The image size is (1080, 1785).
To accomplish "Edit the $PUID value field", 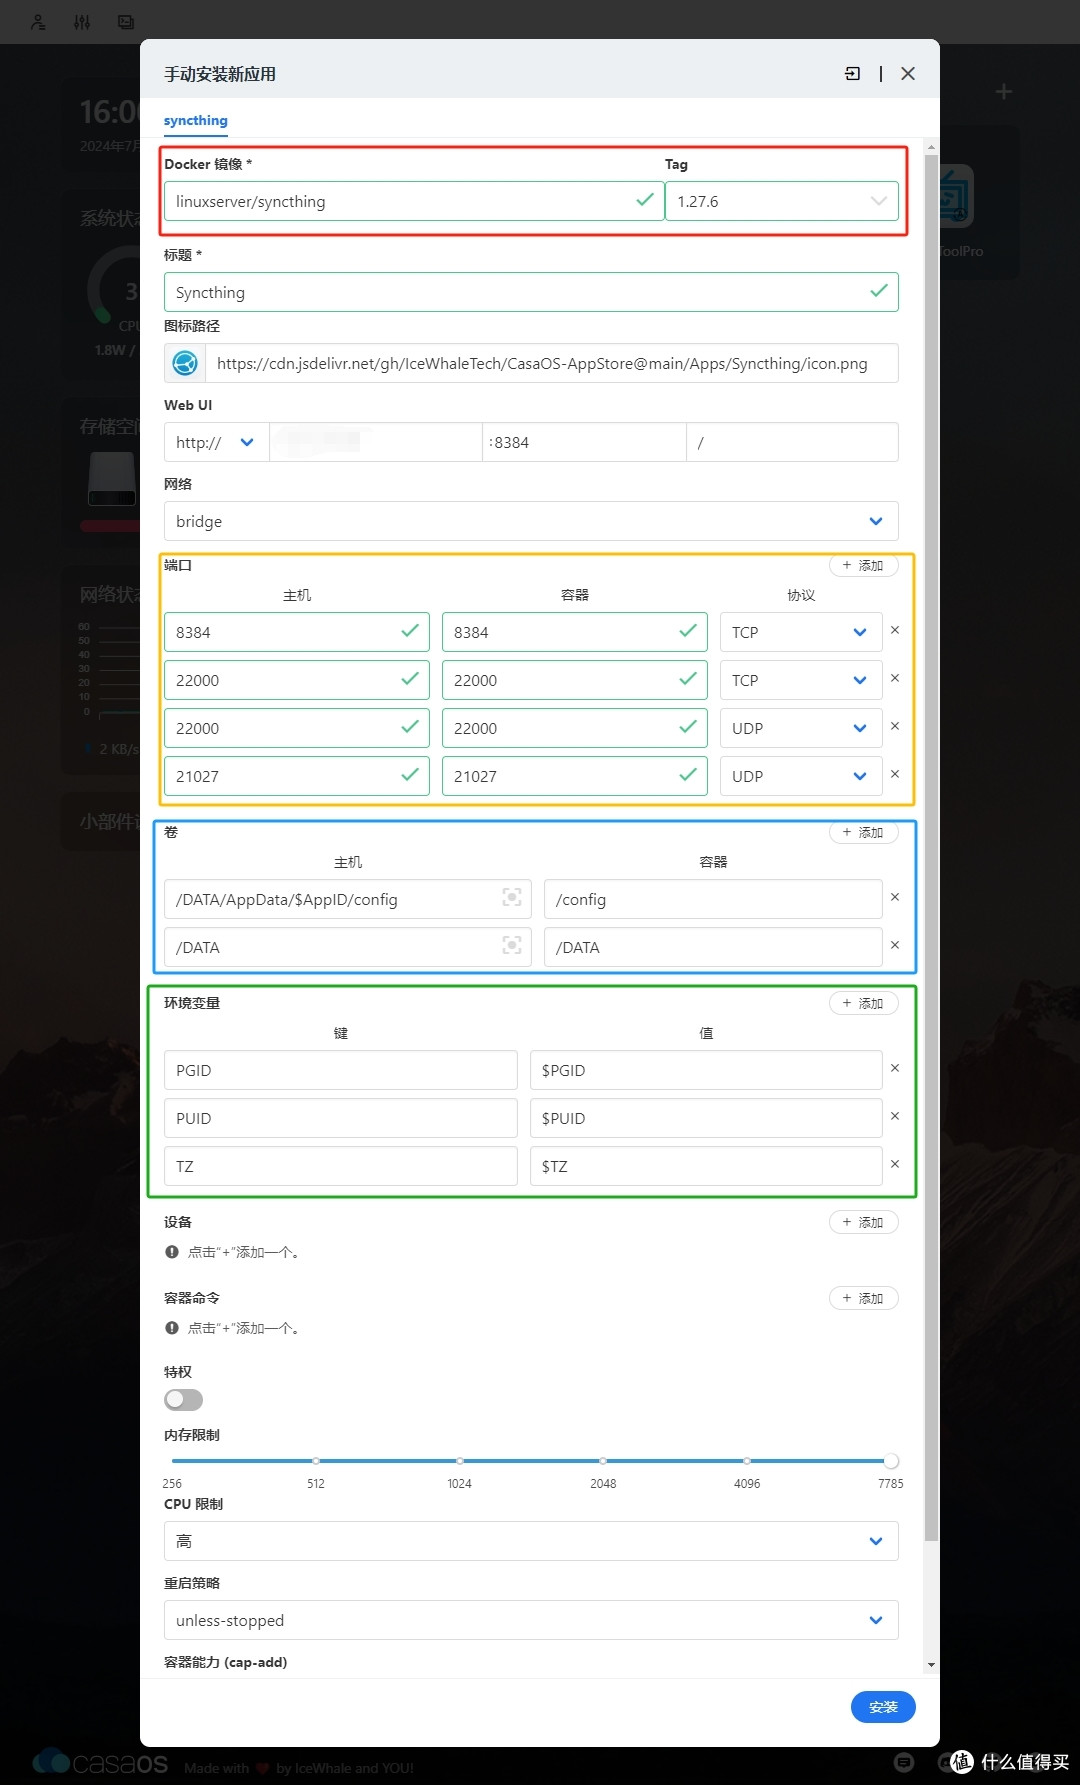I will 706,1118.
